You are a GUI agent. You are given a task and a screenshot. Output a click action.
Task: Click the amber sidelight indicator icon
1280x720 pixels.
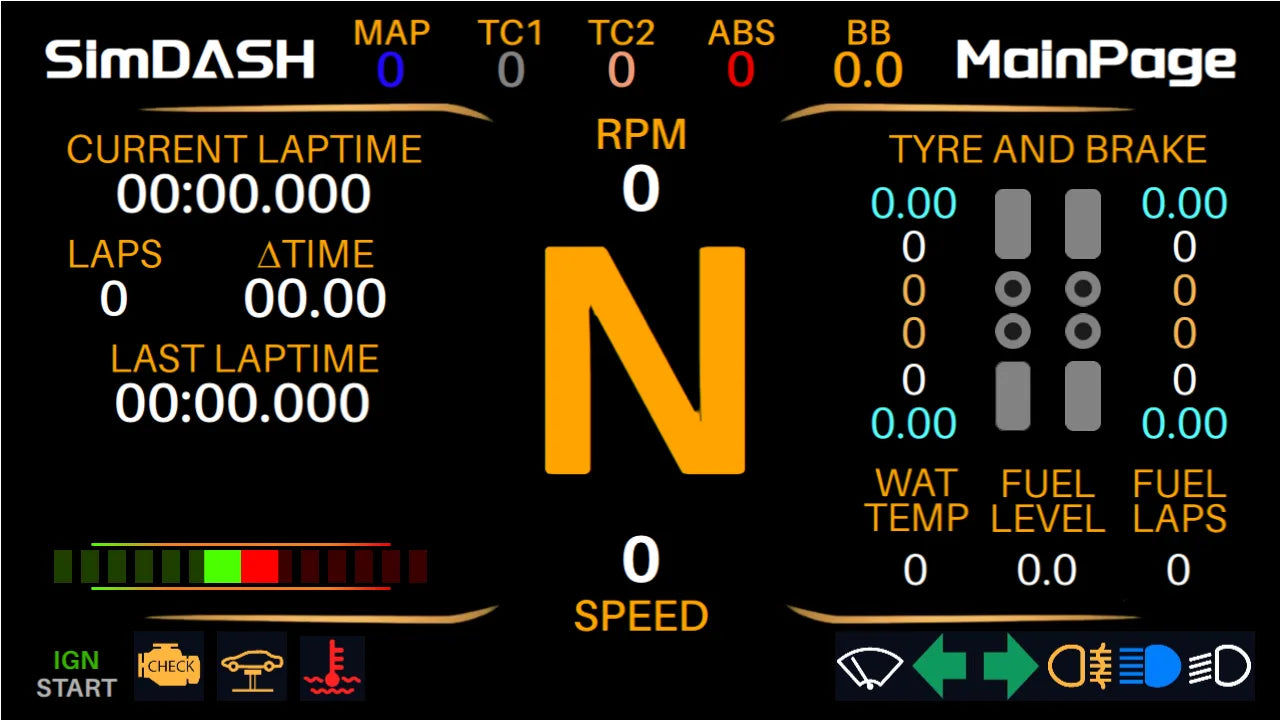[x=1066, y=665]
